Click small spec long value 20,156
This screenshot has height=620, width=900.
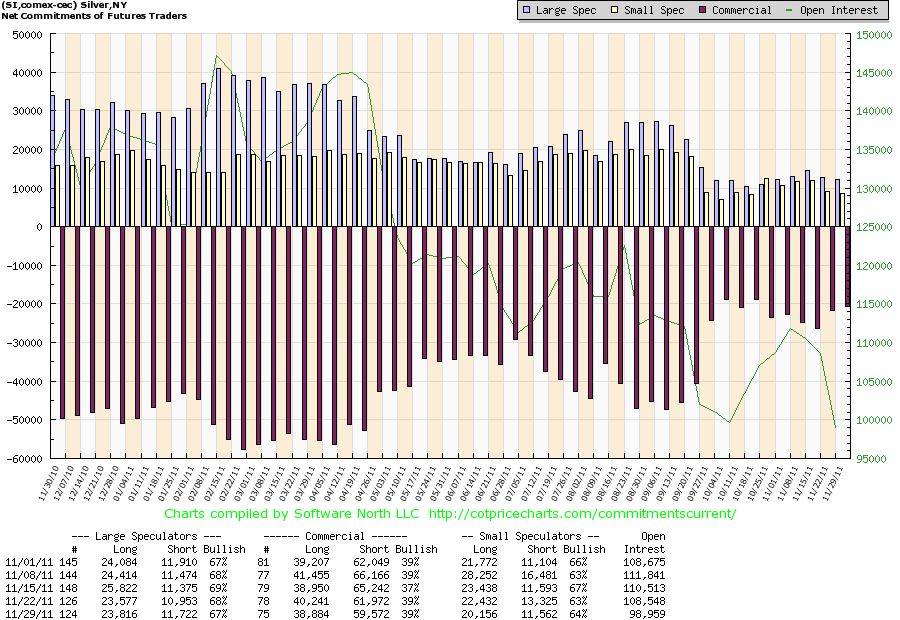pyautogui.click(x=479, y=614)
